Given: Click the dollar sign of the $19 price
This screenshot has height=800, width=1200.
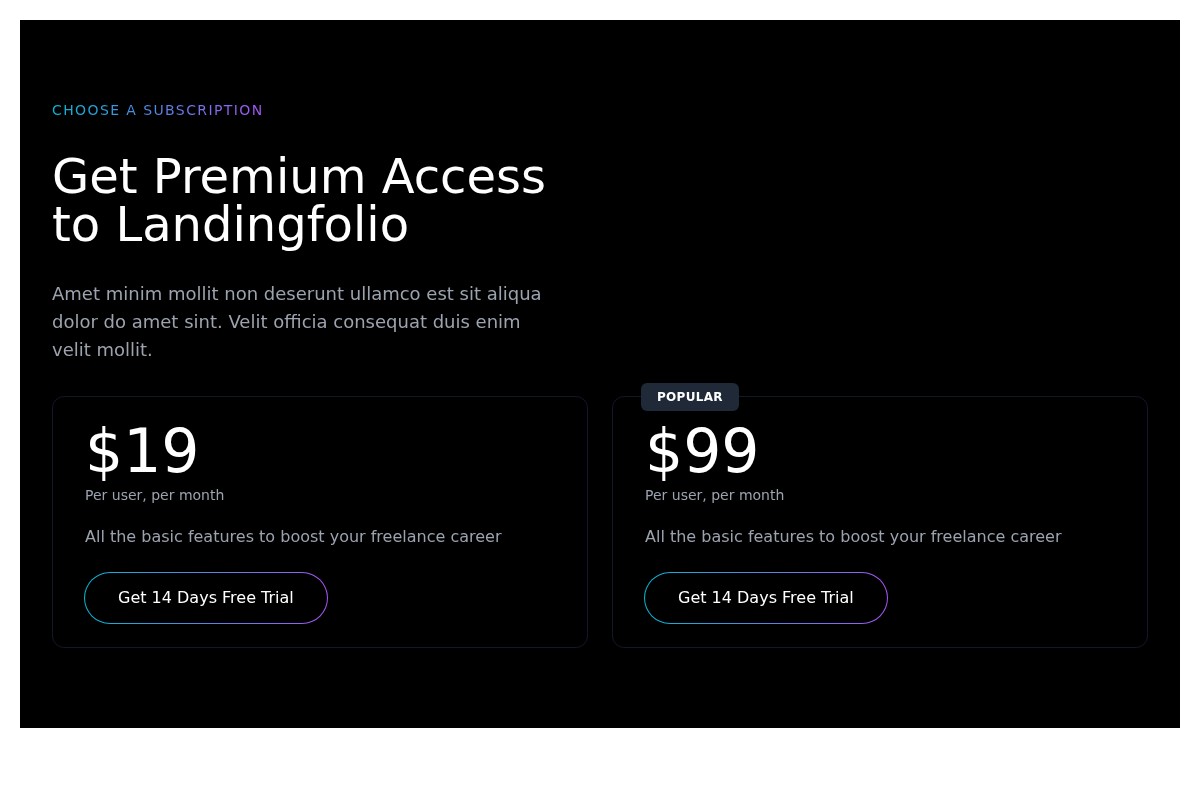Looking at the screenshot, I should 103,452.
